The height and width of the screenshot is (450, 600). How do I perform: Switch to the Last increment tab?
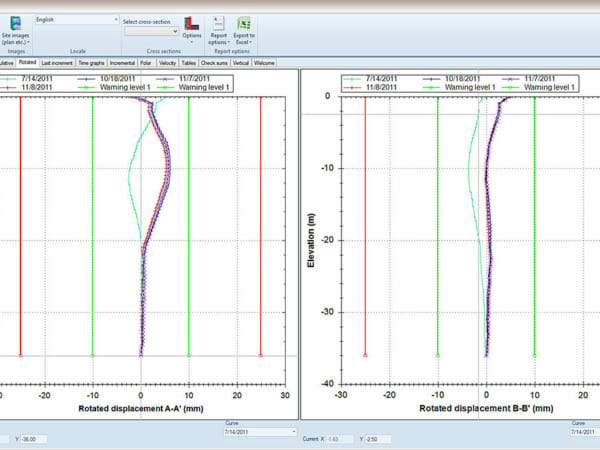tap(57, 63)
